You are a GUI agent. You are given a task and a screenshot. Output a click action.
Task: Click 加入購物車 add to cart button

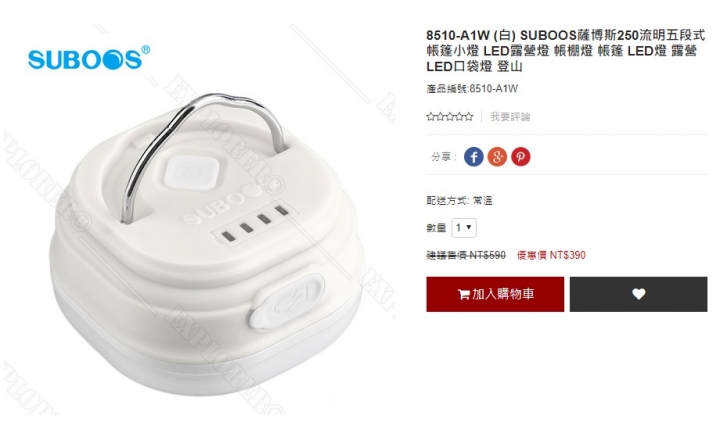495,294
